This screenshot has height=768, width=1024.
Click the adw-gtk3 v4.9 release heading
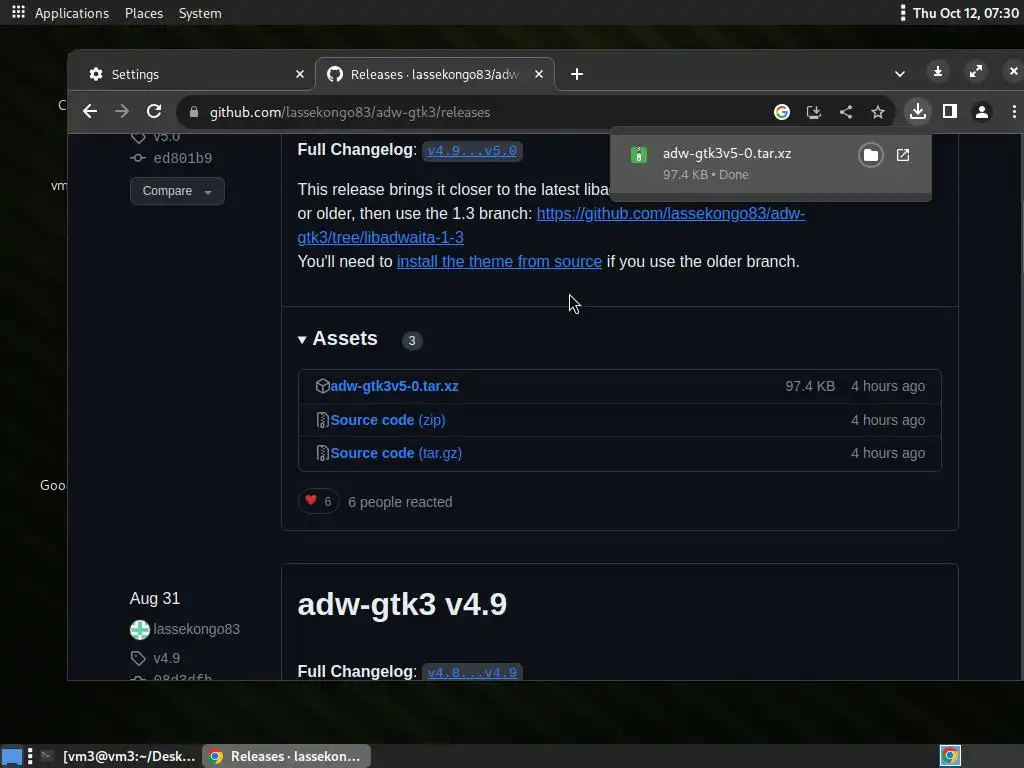[x=402, y=604]
